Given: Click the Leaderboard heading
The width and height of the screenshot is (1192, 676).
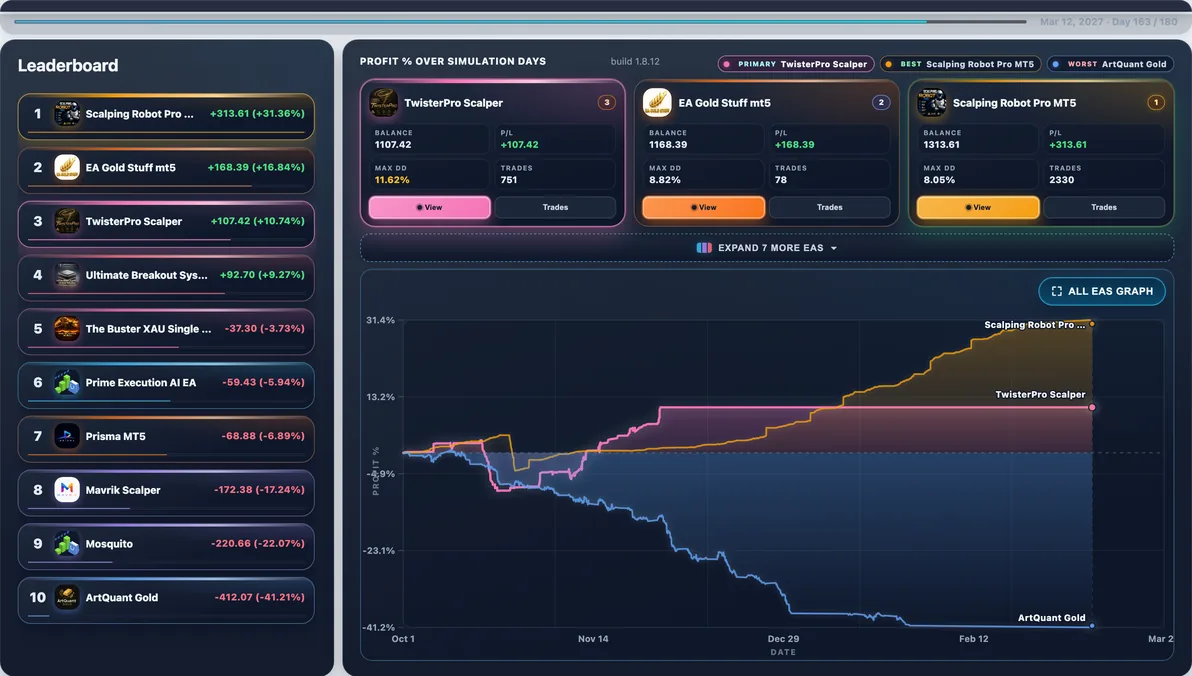Looking at the screenshot, I should pyautogui.click(x=68, y=65).
